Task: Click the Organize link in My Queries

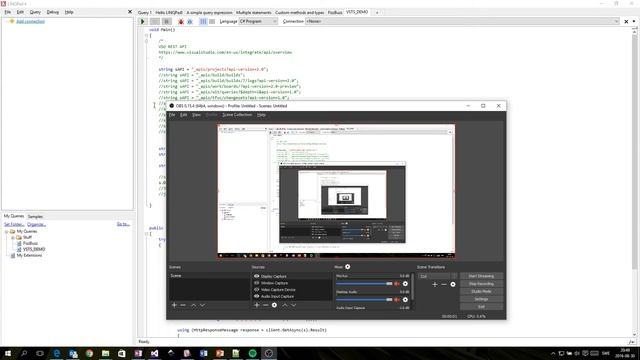Action: tap(36, 224)
